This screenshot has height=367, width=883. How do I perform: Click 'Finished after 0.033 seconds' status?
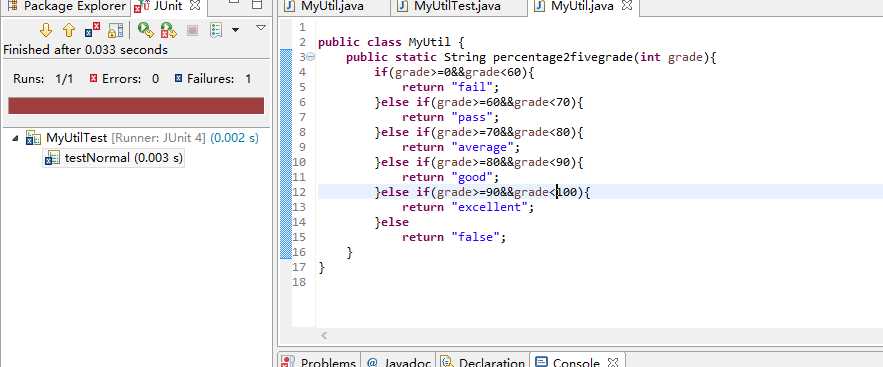tap(86, 50)
